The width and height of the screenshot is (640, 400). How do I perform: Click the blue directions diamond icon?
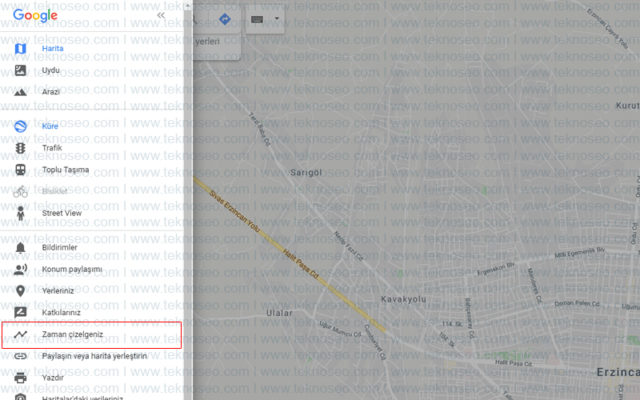pyautogui.click(x=225, y=19)
